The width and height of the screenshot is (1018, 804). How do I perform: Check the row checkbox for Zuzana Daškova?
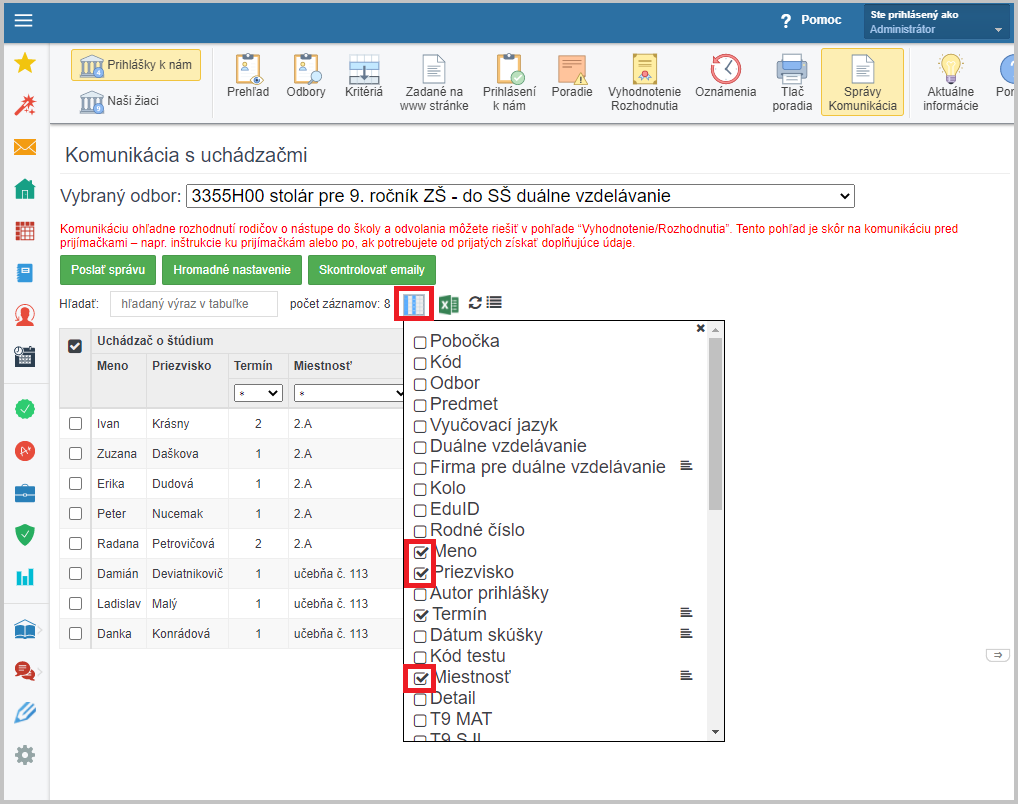[x=75, y=453]
